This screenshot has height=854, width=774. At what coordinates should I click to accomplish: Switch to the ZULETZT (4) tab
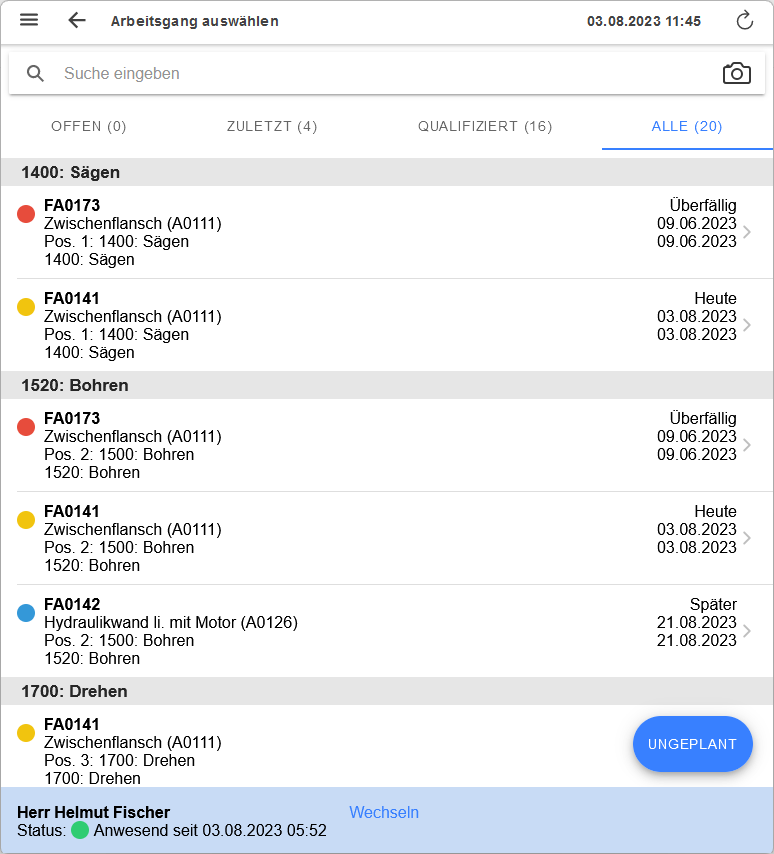tap(272, 126)
